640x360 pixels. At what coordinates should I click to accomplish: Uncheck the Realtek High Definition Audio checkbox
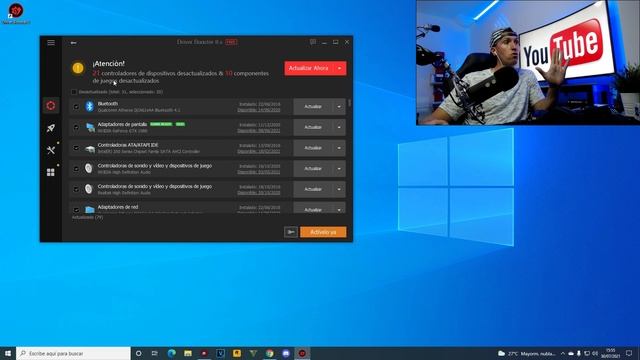(x=76, y=189)
